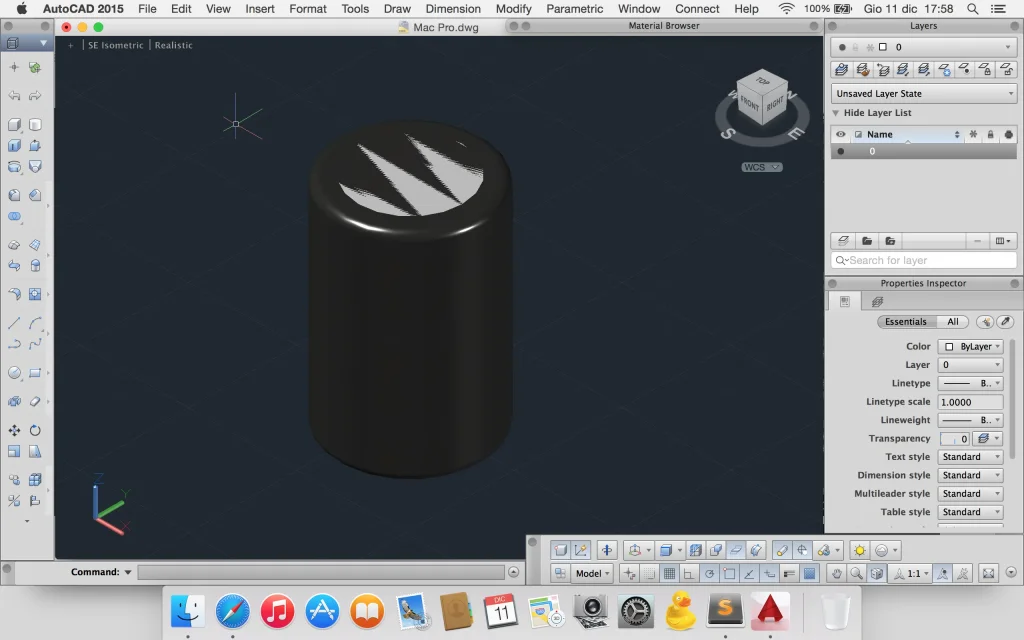This screenshot has width=1024, height=640.
Task: Switch to the Essentials tab
Action: click(x=905, y=322)
